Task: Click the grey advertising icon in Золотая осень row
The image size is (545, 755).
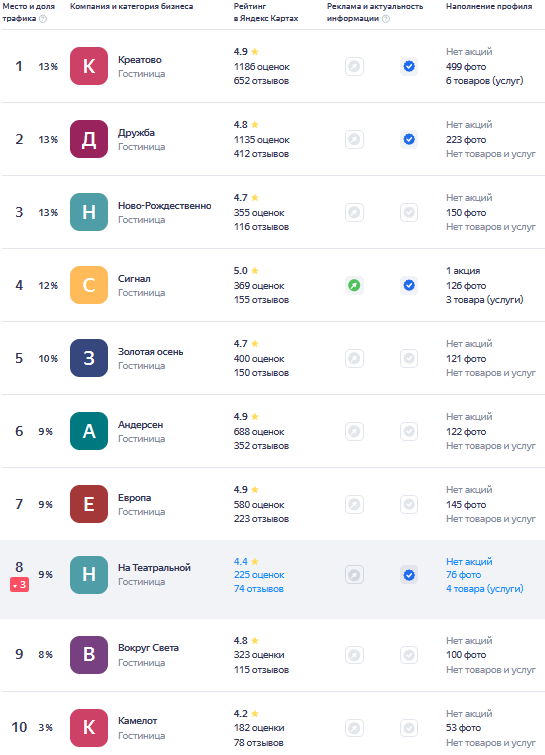Action: pyautogui.click(x=354, y=358)
